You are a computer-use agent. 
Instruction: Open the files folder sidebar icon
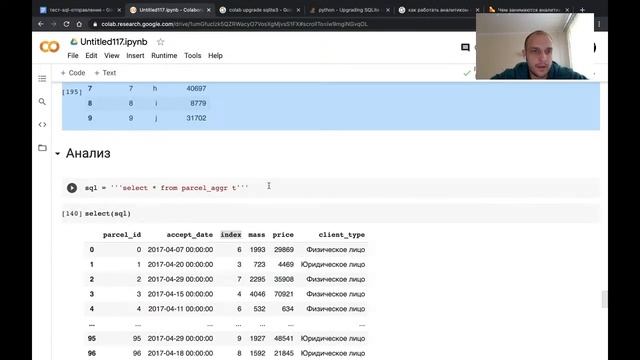(42, 148)
